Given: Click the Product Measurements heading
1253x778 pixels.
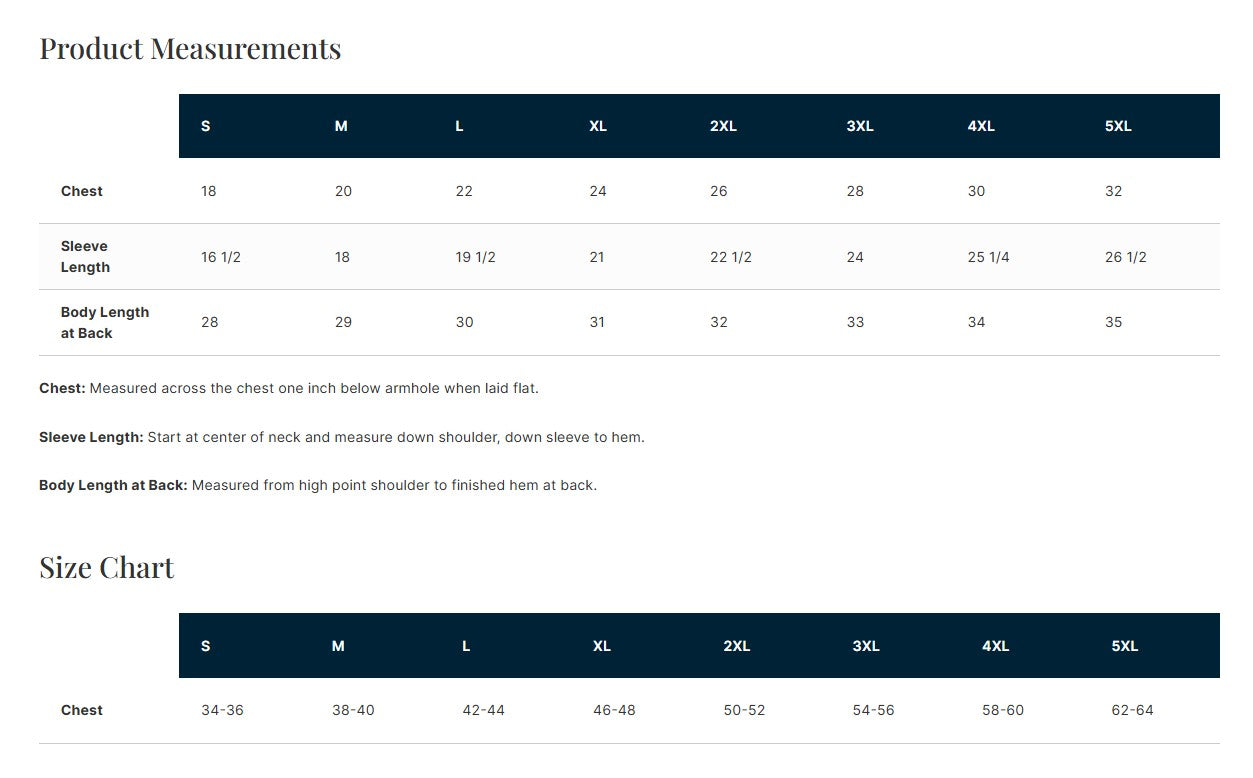Looking at the screenshot, I should coord(190,48).
